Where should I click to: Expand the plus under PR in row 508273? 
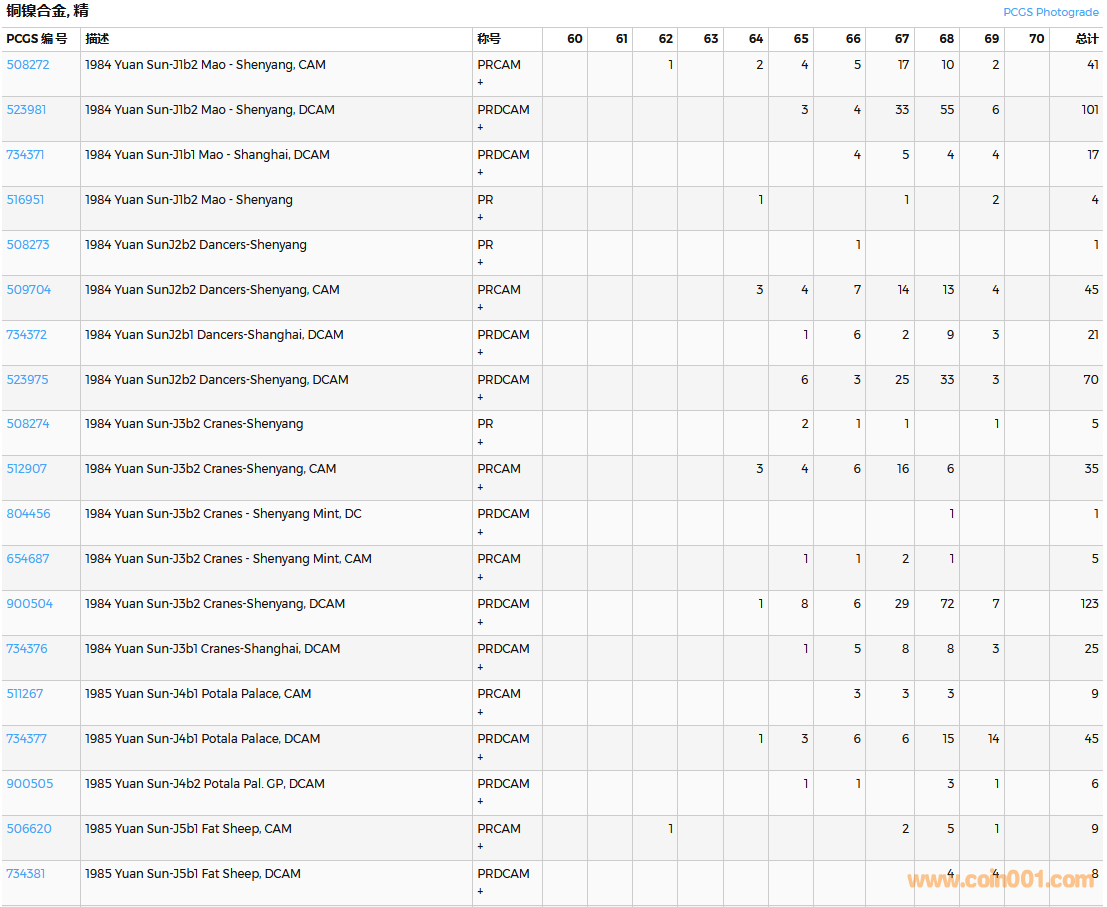[x=480, y=263]
